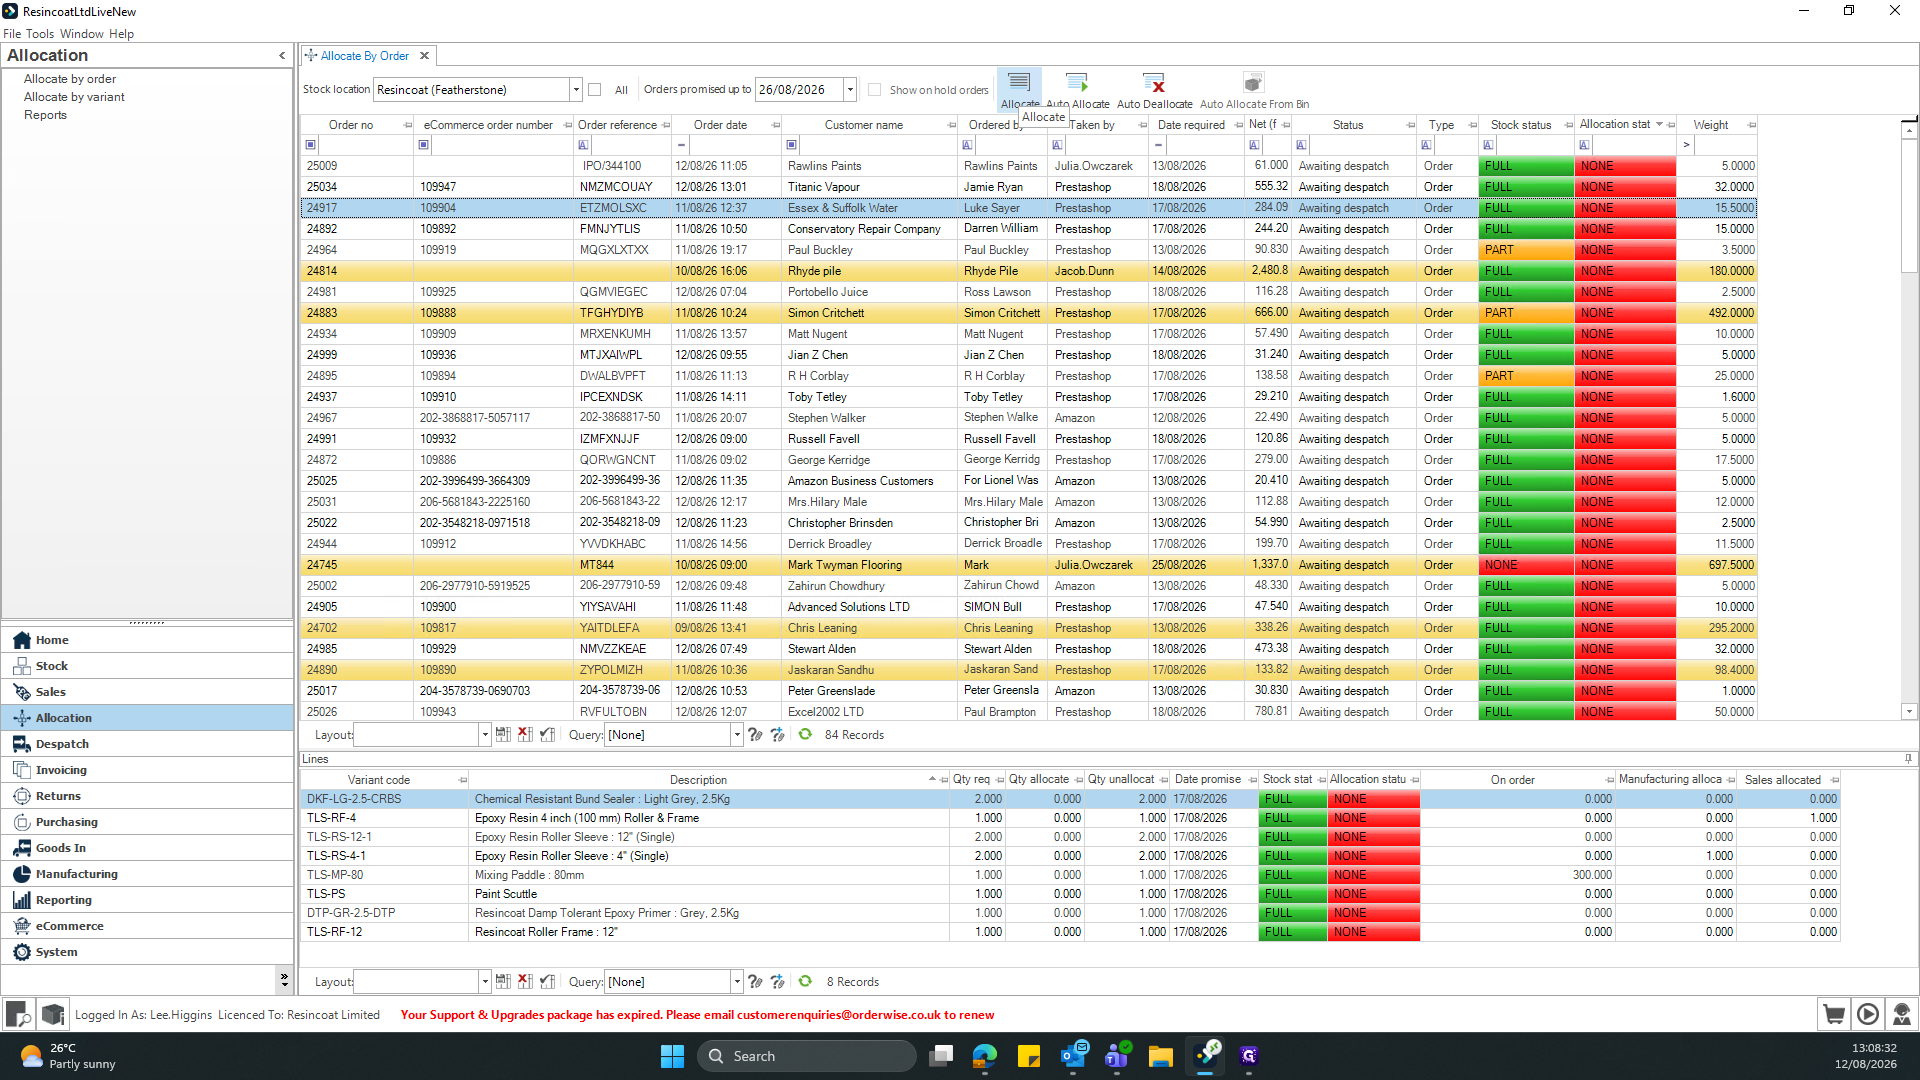Switch to Allocate By Order tab
1920x1080 pixels.
364,56
